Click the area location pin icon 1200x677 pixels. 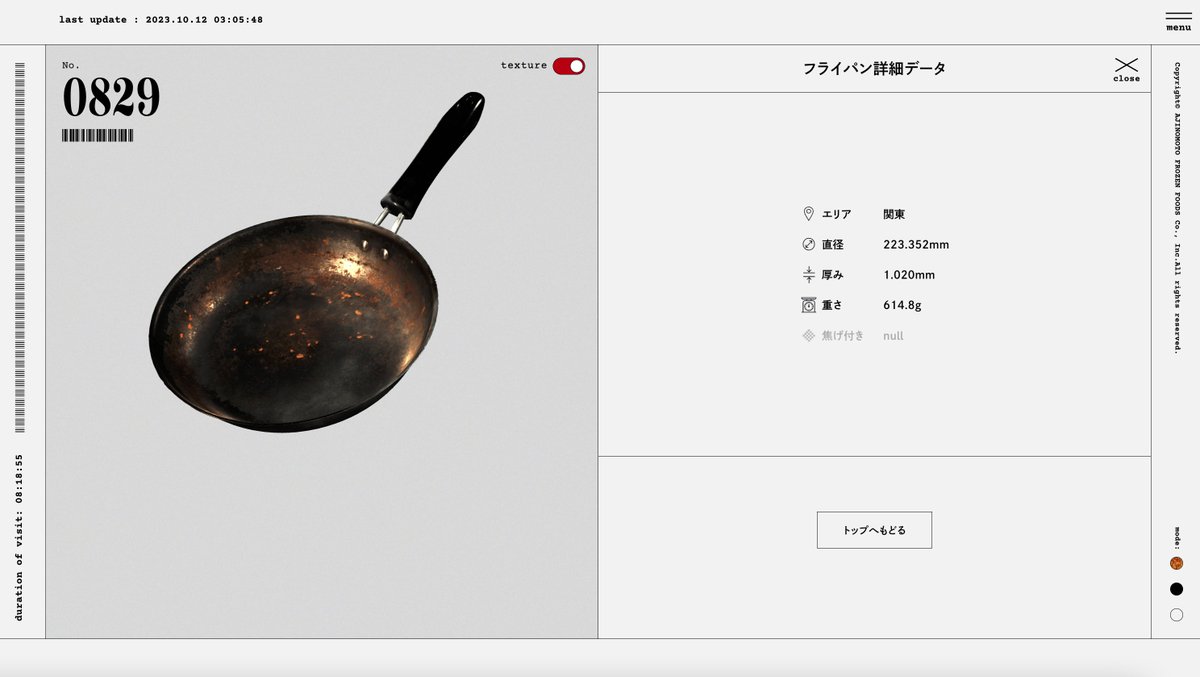pyautogui.click(x=808, y=214)
